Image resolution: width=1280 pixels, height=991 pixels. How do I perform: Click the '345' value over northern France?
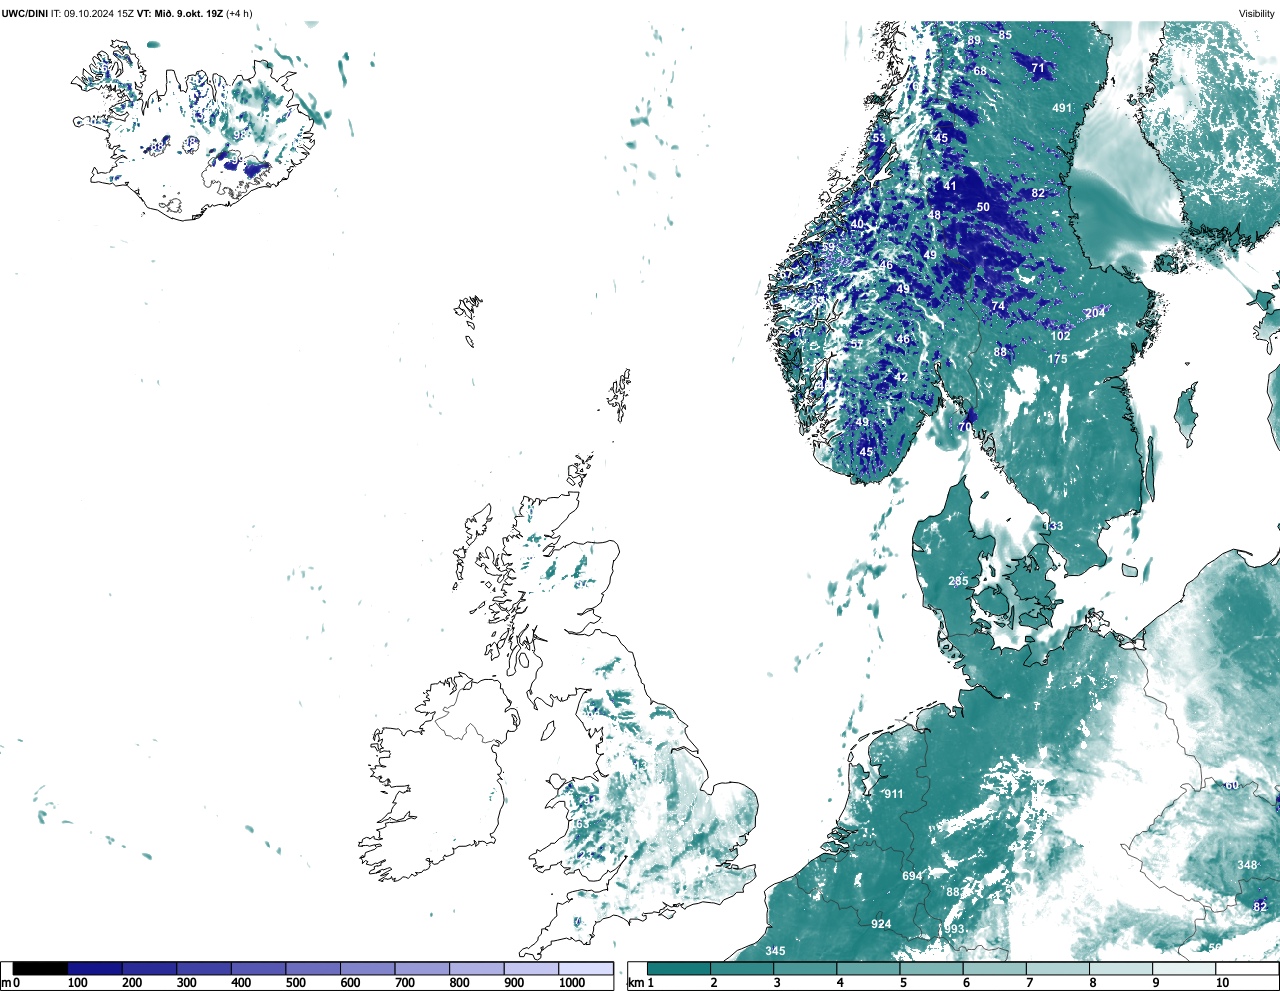(x=776, y=951)
